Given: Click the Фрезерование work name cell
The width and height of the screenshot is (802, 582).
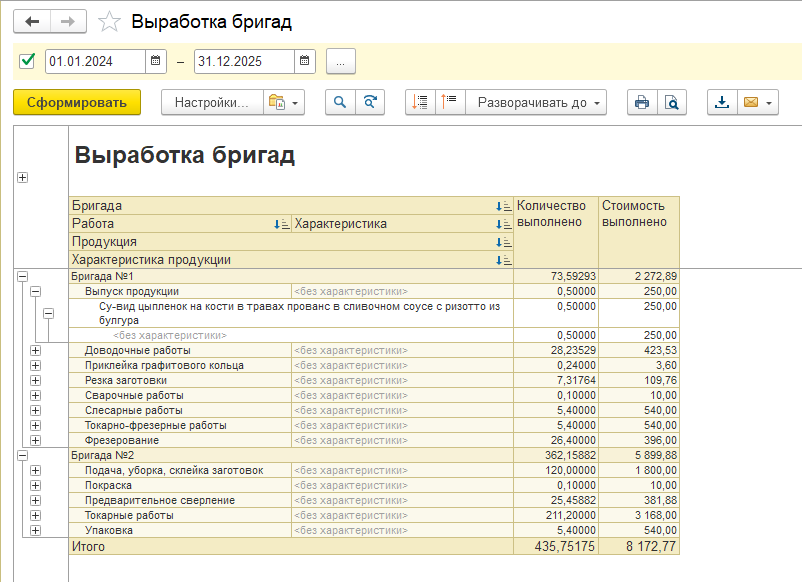Looking at the screenshot, I should coord(180,440).
